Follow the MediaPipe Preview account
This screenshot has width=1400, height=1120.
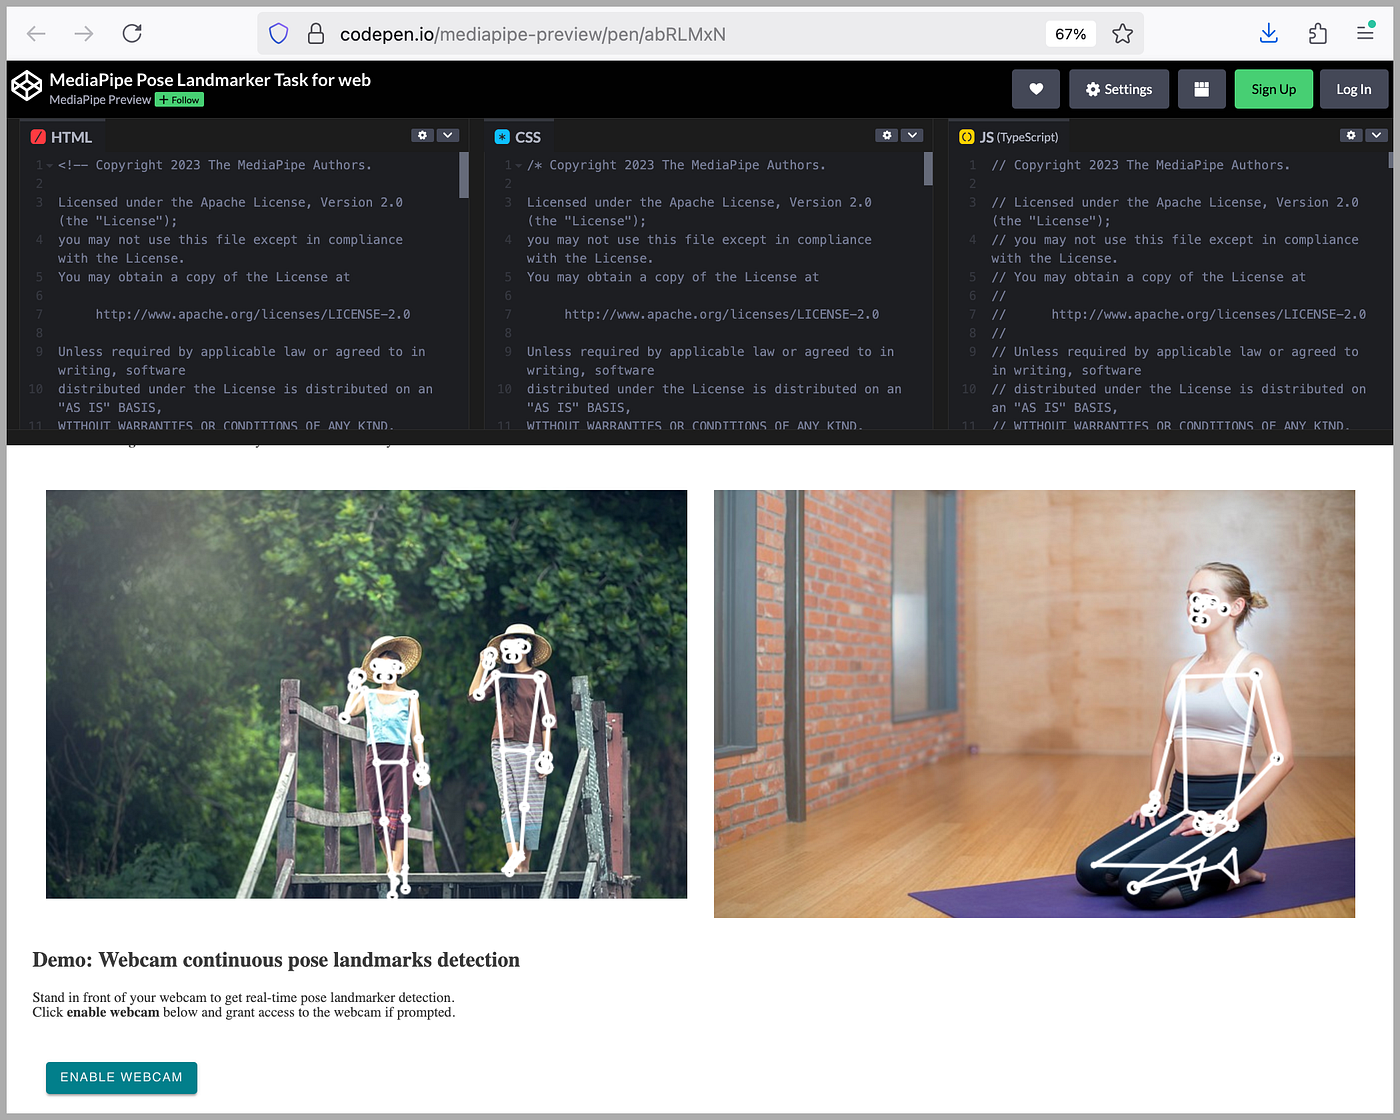pyautogui.click(x=178, y=100)
